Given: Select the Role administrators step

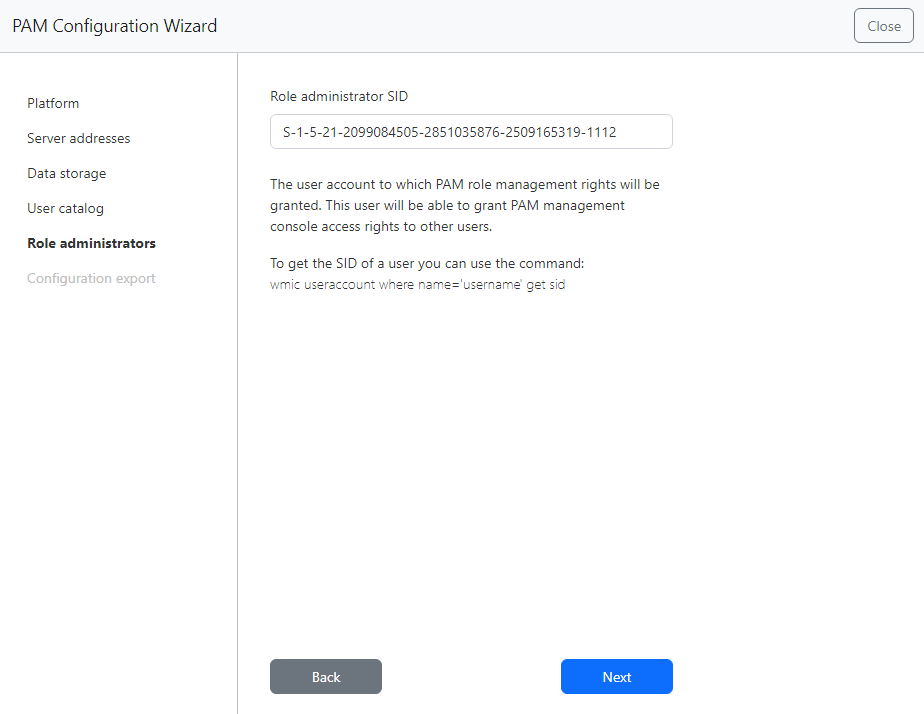Looking at the screenshot, I should [x=91, y=243].
